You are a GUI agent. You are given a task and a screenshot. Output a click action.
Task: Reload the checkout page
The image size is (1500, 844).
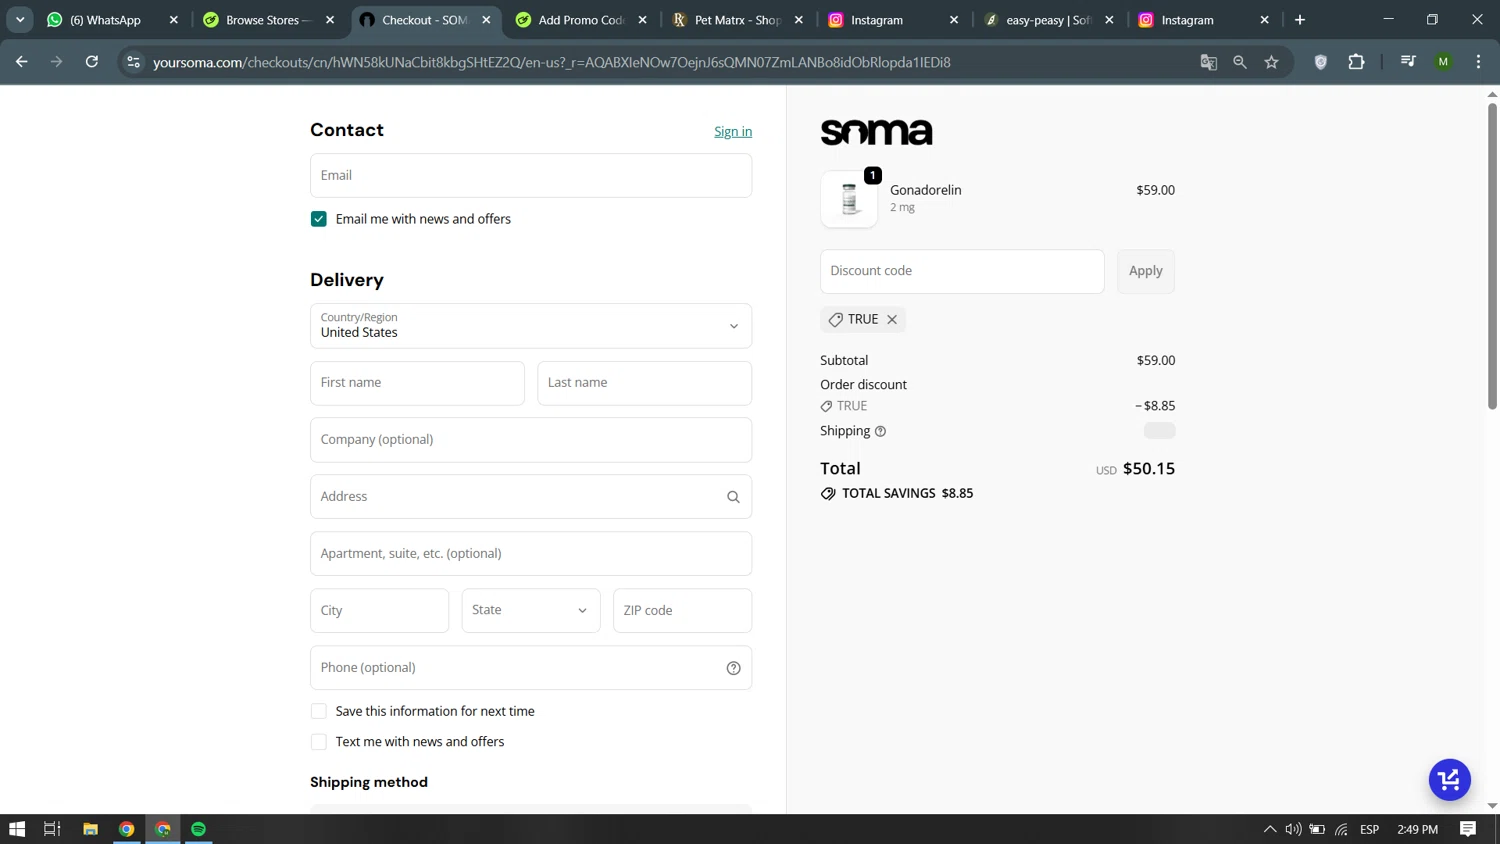(92, 62)
